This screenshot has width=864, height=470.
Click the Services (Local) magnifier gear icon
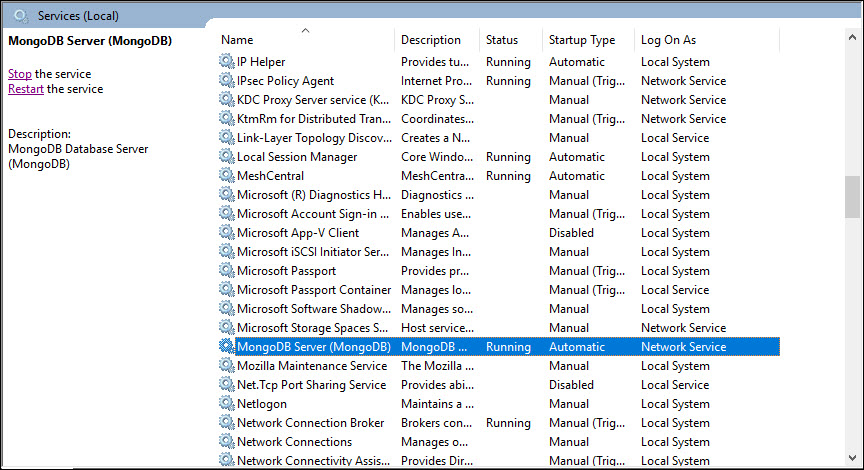coord(21,16)
